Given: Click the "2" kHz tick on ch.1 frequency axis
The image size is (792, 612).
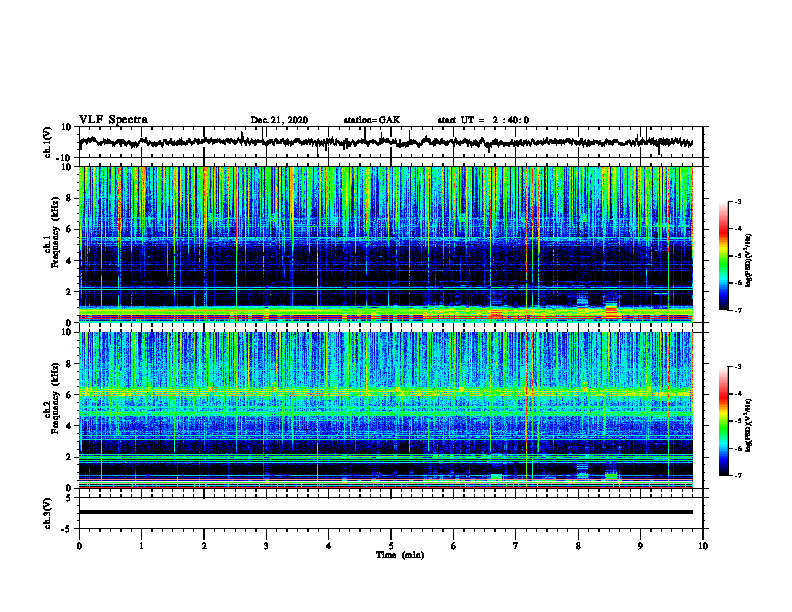Looking at the screenshot, I should [70, 292].
